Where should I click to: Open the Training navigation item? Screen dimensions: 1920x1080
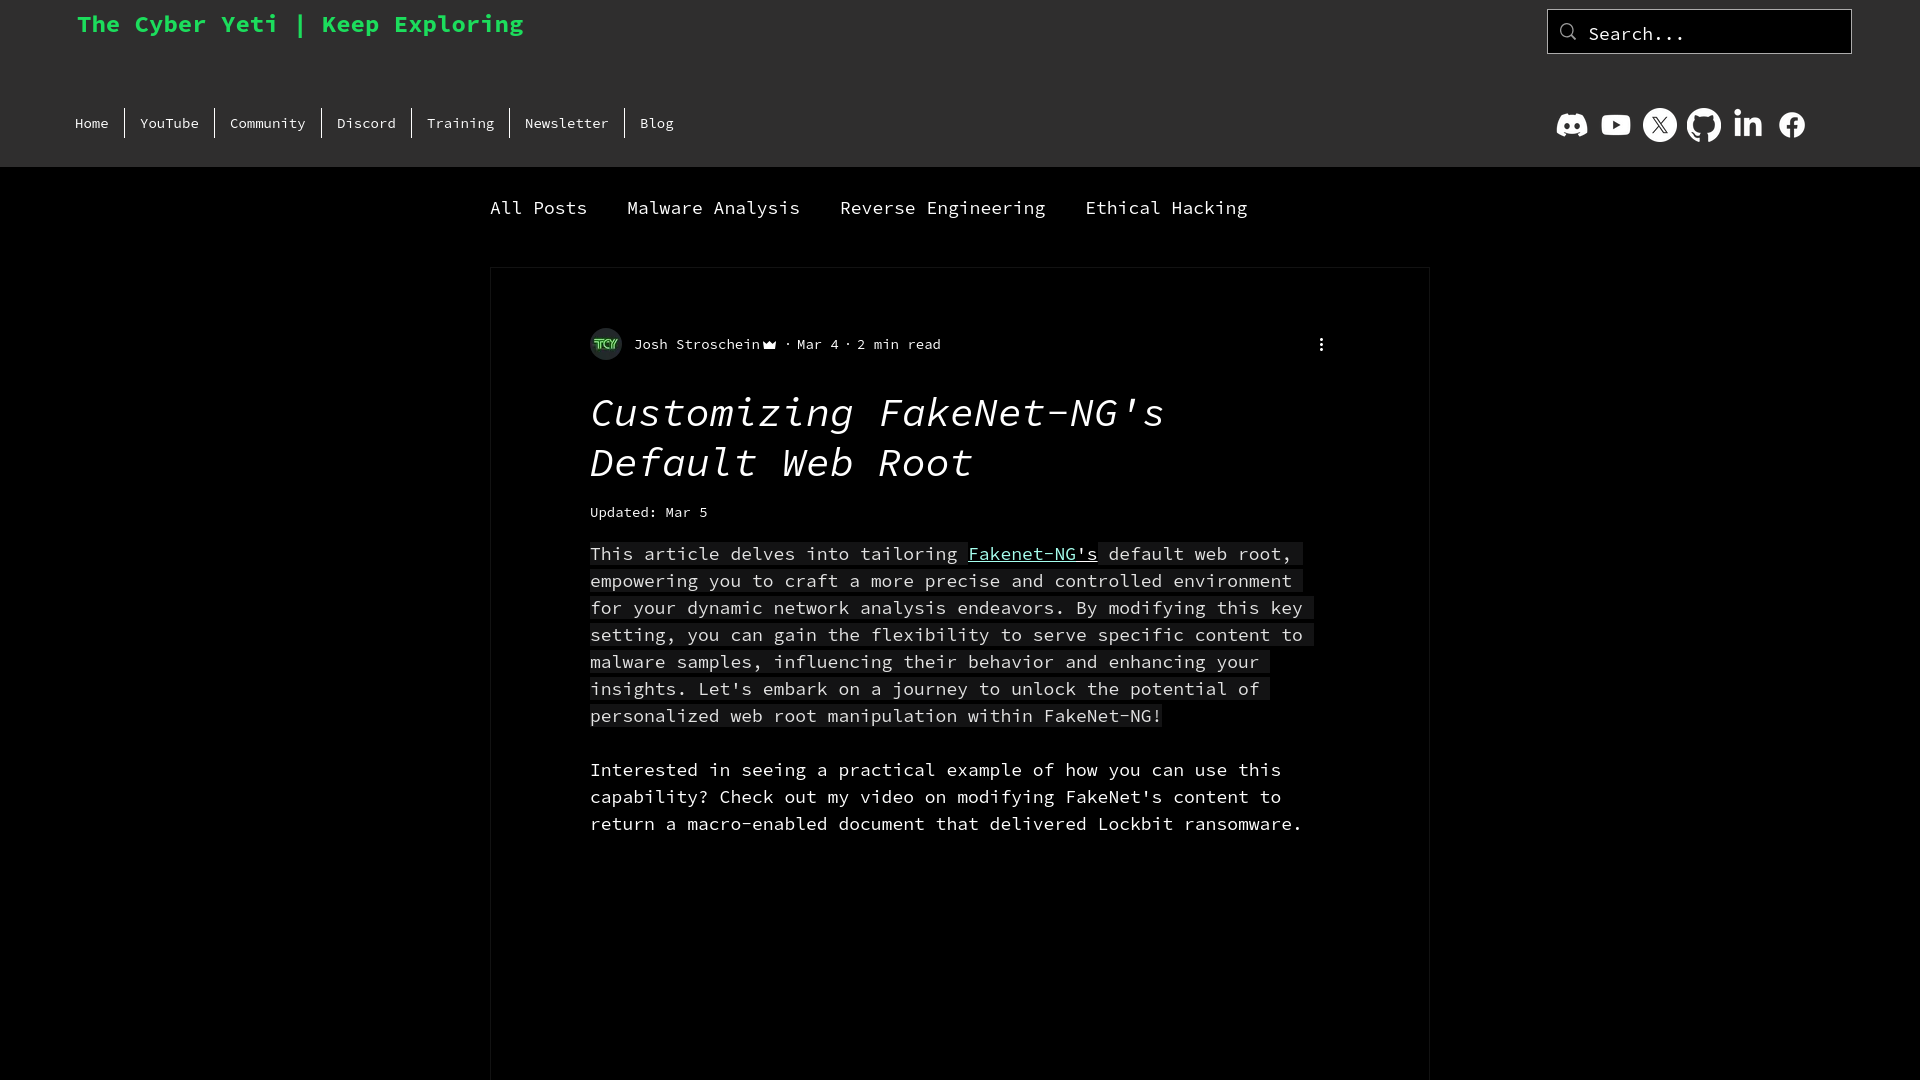(x=460, y=123)
